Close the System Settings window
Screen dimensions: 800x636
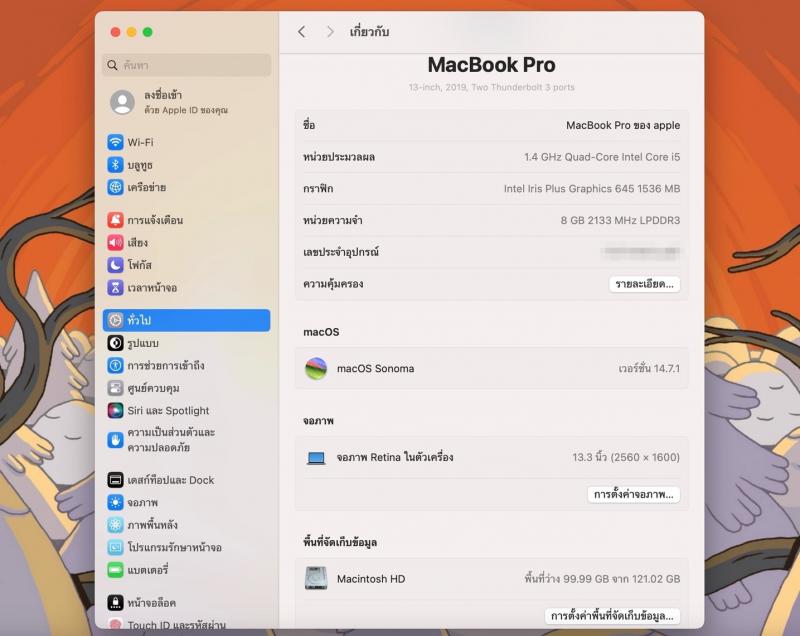point(115,32)
